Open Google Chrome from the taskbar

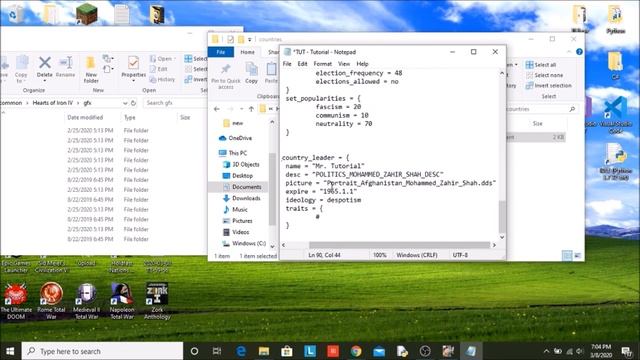(x=356, y=351)
